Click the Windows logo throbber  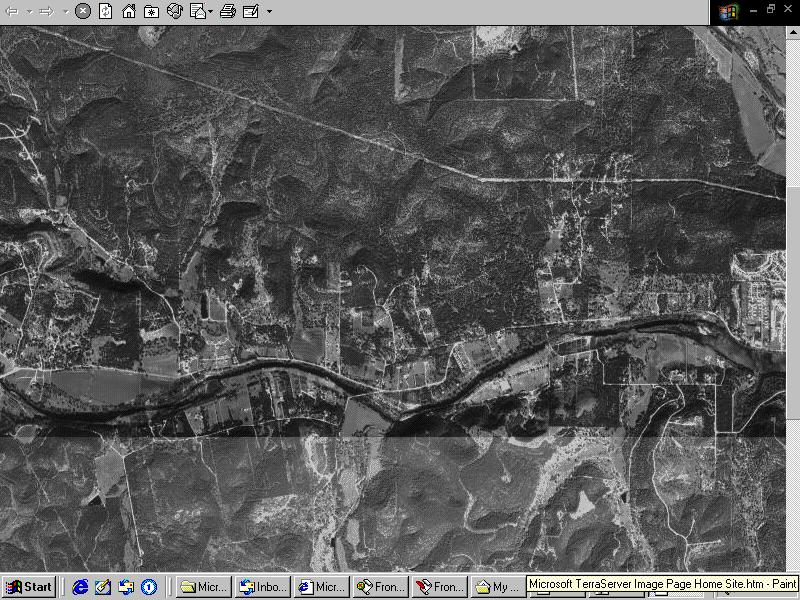[728, 12]
